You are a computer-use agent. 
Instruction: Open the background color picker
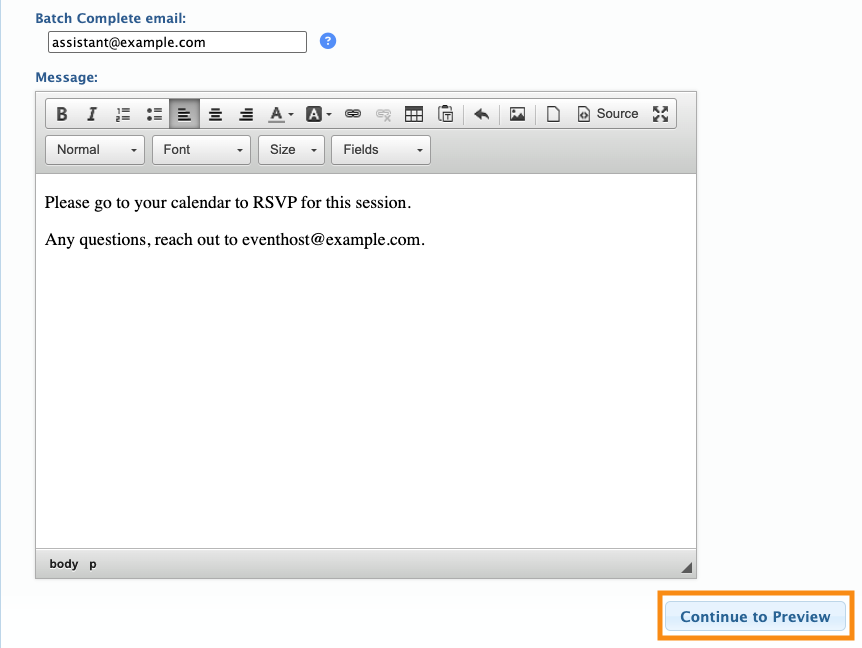(318, 114)
